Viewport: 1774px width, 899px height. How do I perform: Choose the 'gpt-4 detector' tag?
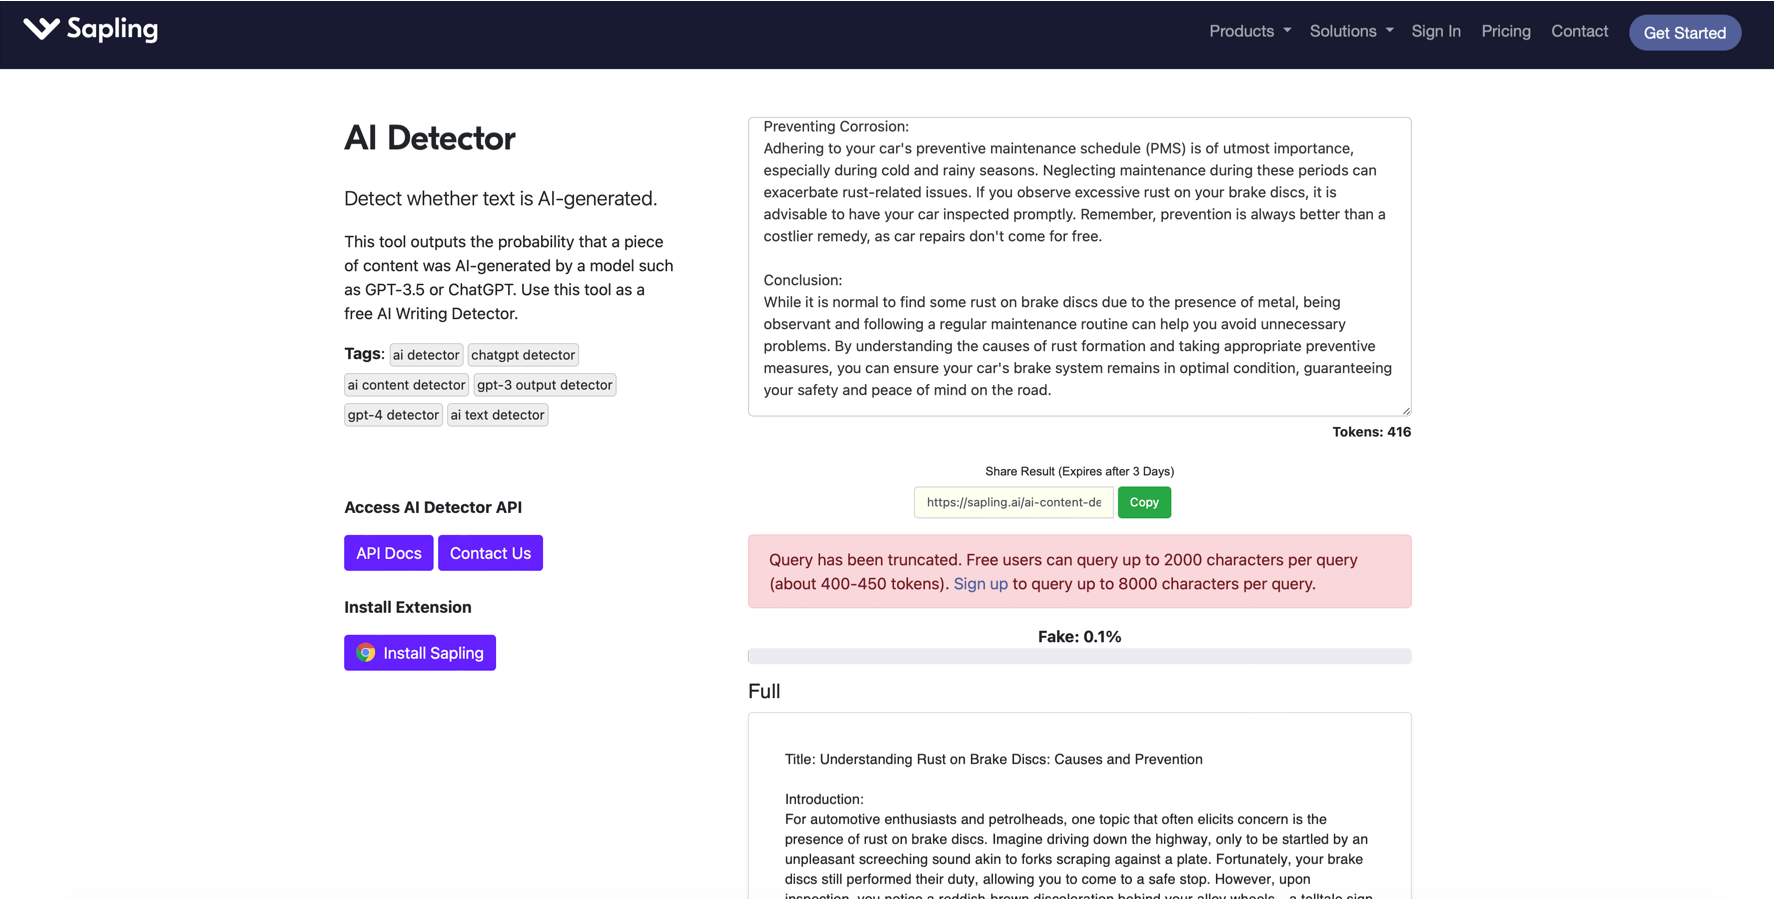pos(393,415)
